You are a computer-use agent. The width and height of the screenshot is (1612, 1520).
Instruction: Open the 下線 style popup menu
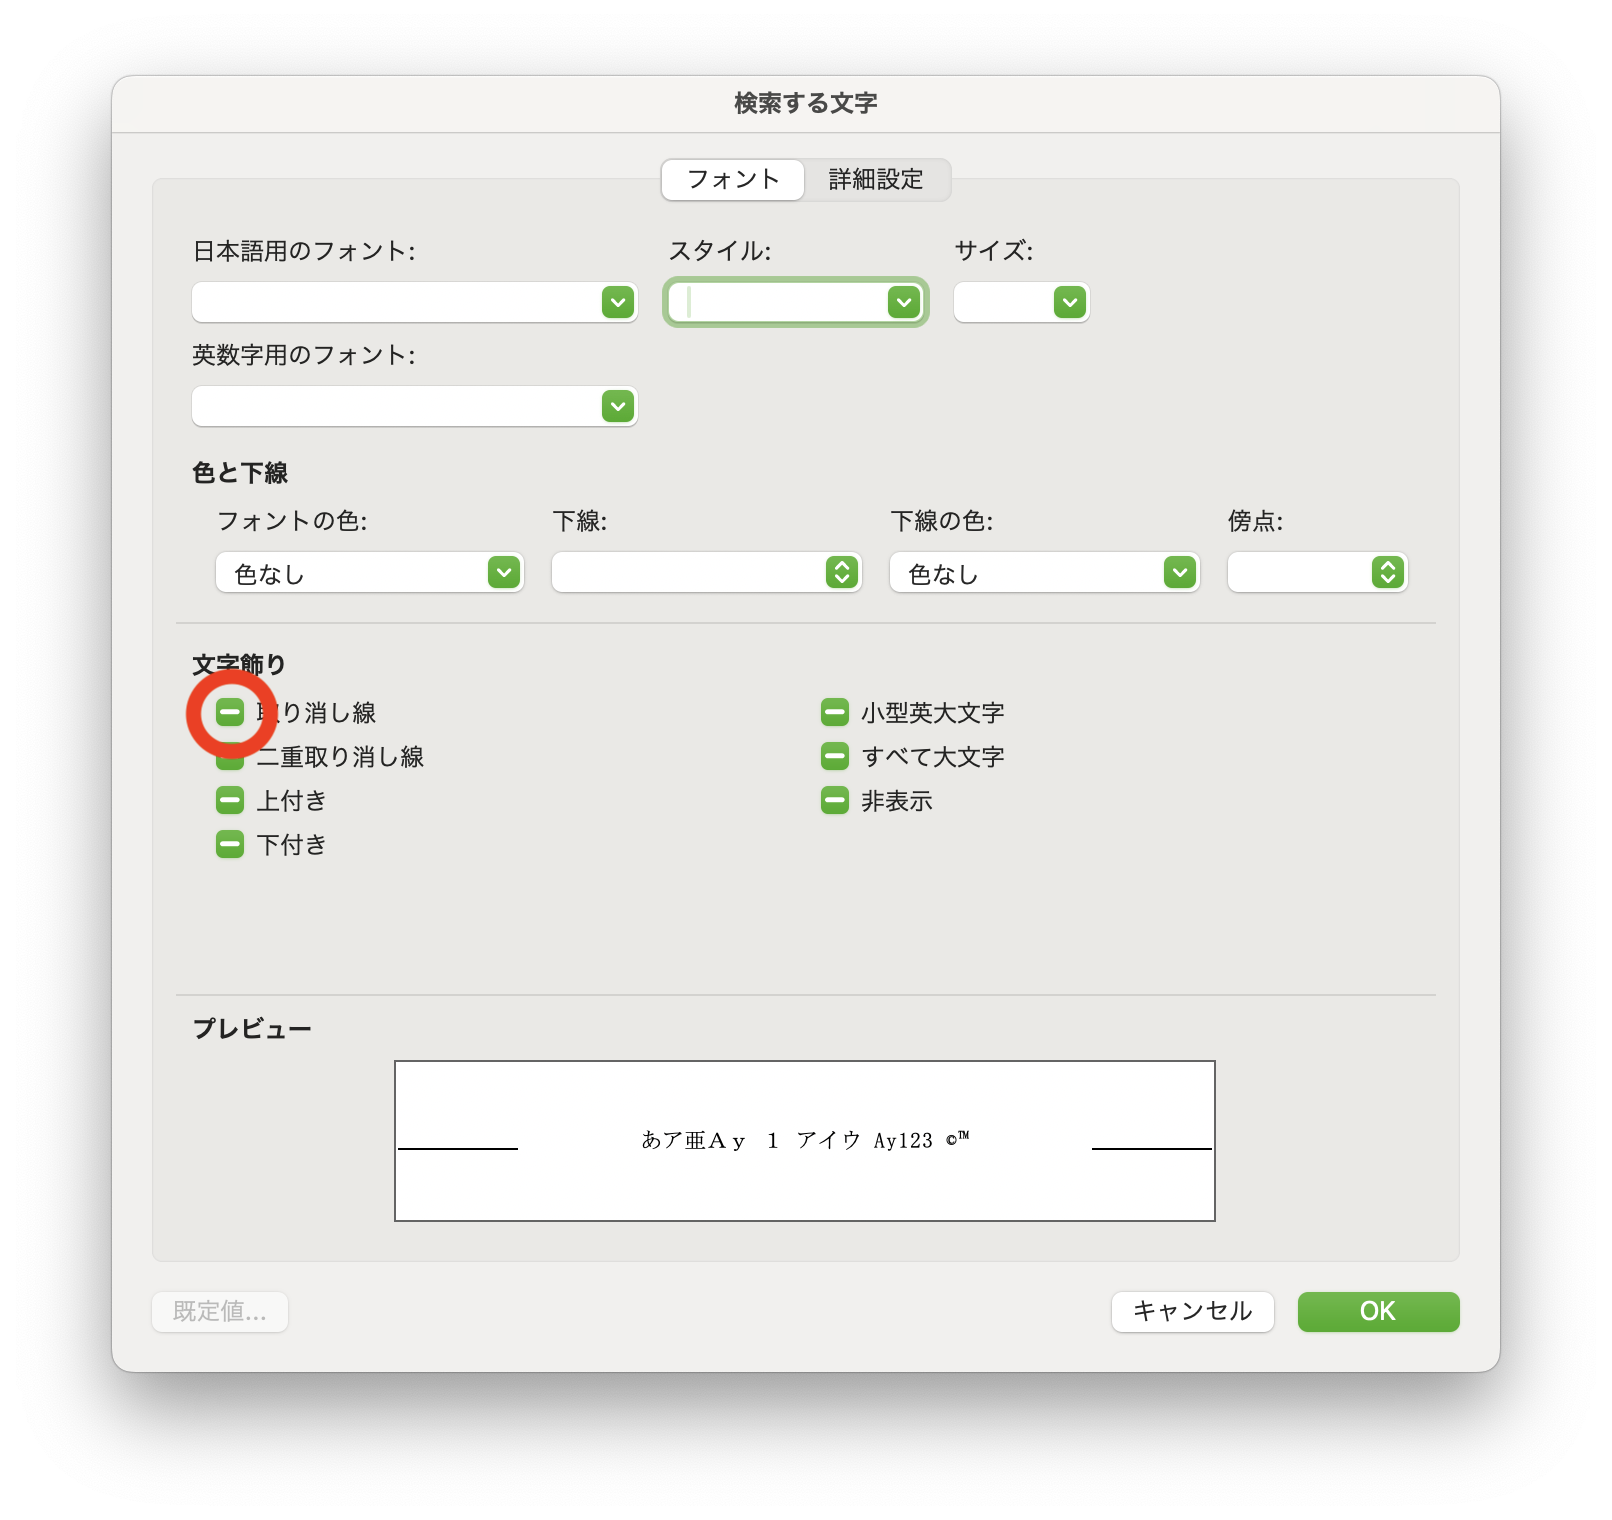842,572
